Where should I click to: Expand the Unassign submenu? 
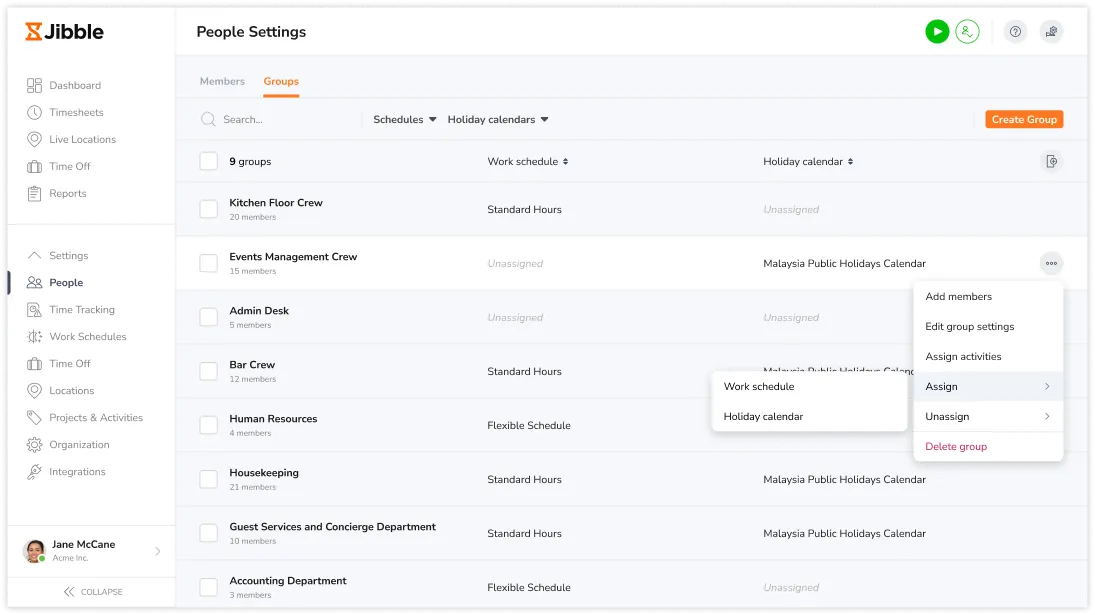click(x=987, y=417)
